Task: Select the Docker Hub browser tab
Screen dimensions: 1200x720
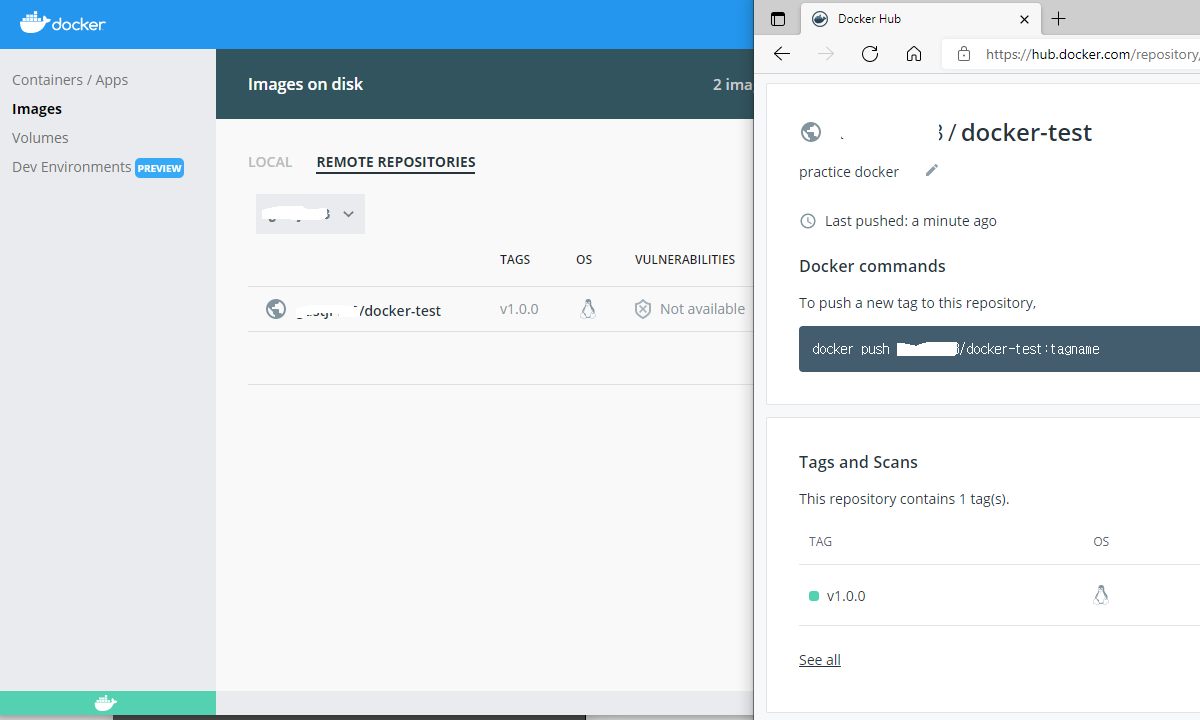Action: 918,19
